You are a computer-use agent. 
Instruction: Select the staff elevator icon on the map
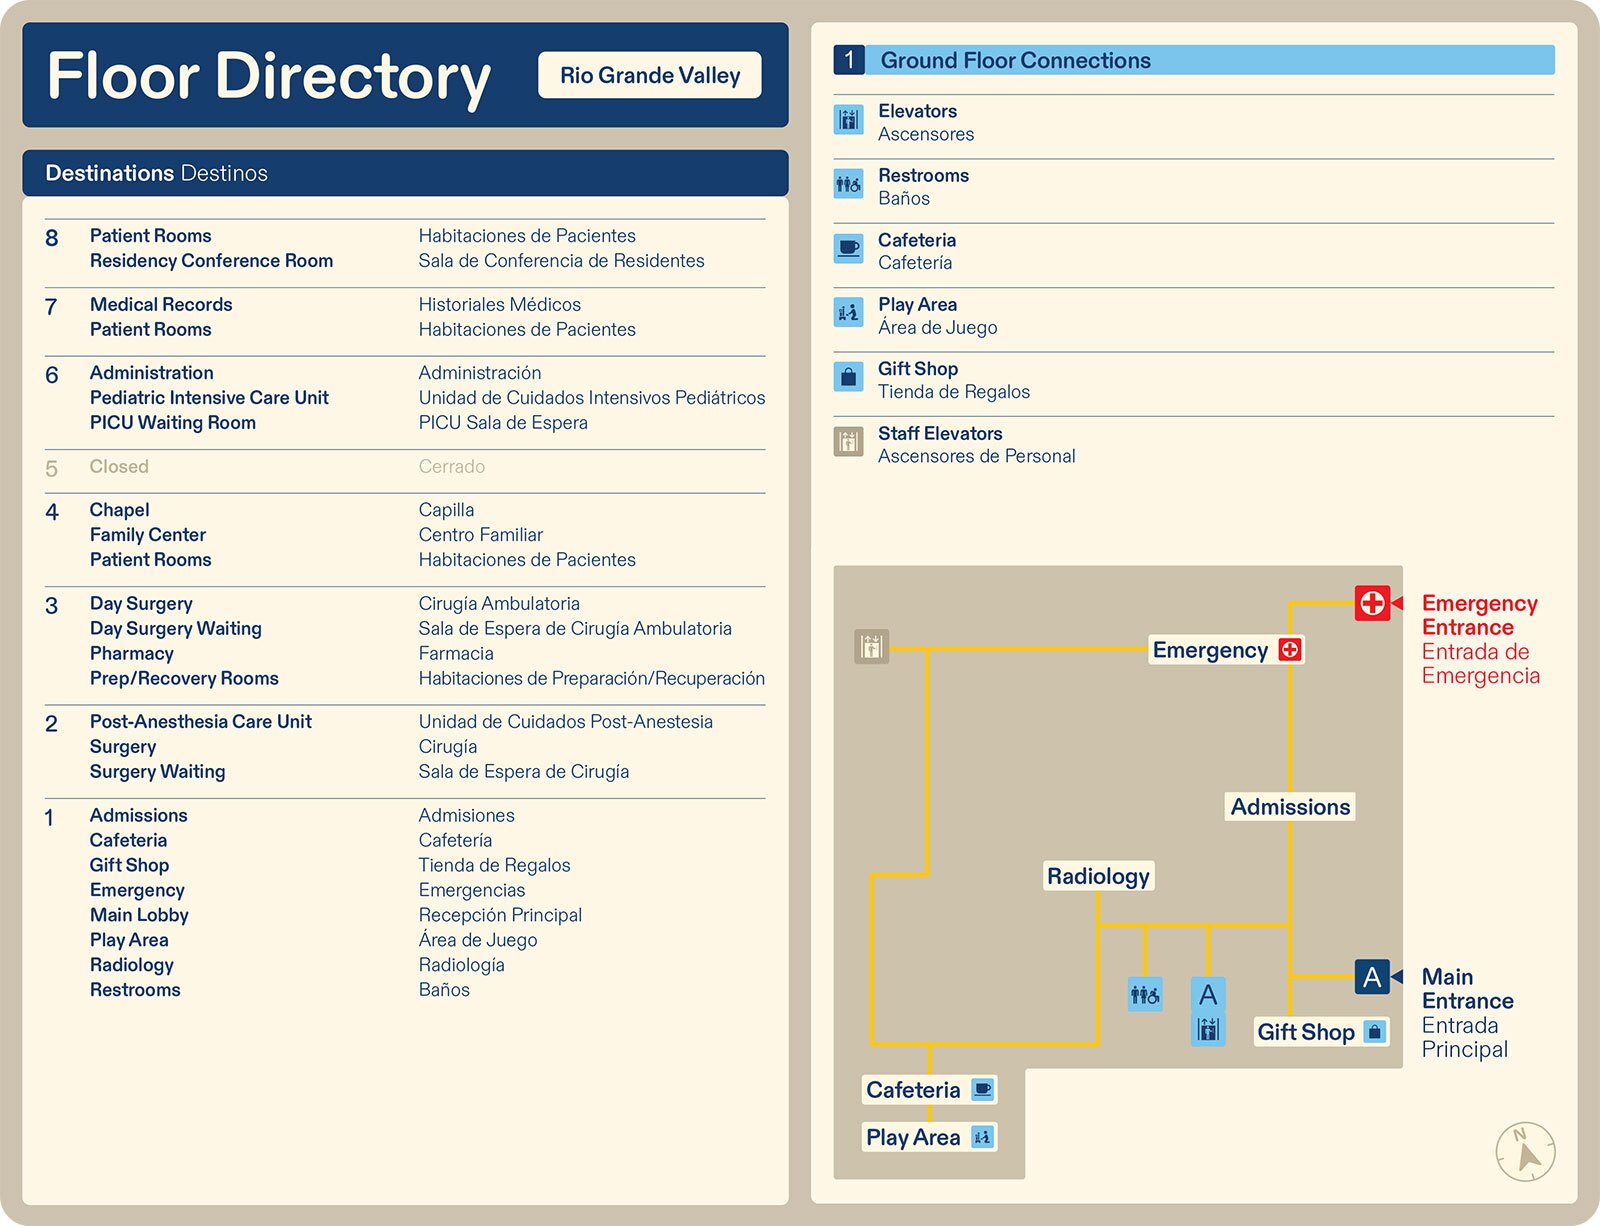pyautogui.click(x=870, y=648)
